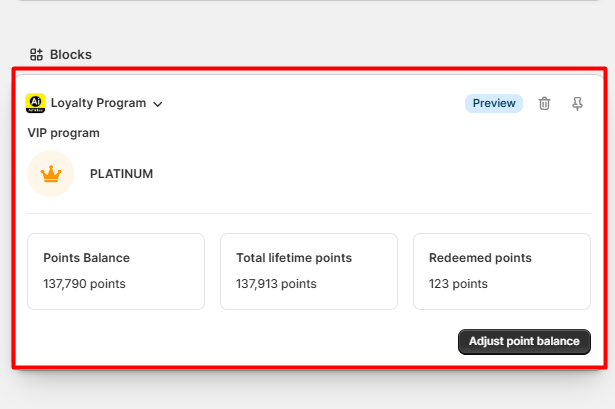Click the 137,790 points value
The height and width of the screenshot is (409, 615).
coord(84,284)
